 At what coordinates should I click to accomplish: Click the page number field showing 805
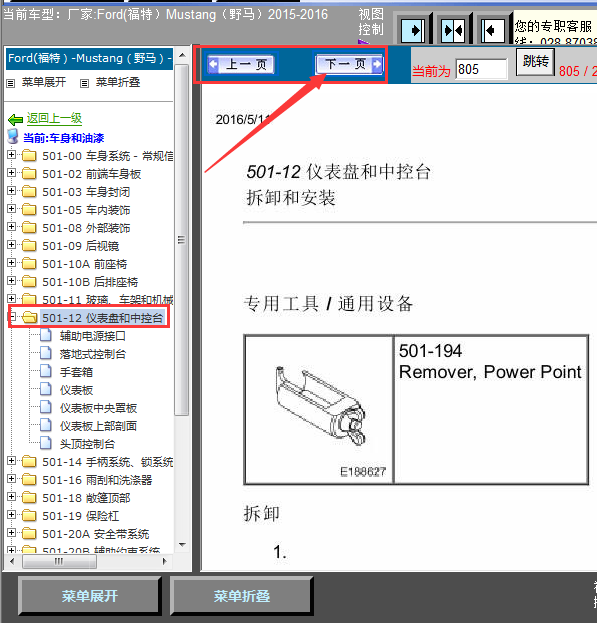(481, 70)
